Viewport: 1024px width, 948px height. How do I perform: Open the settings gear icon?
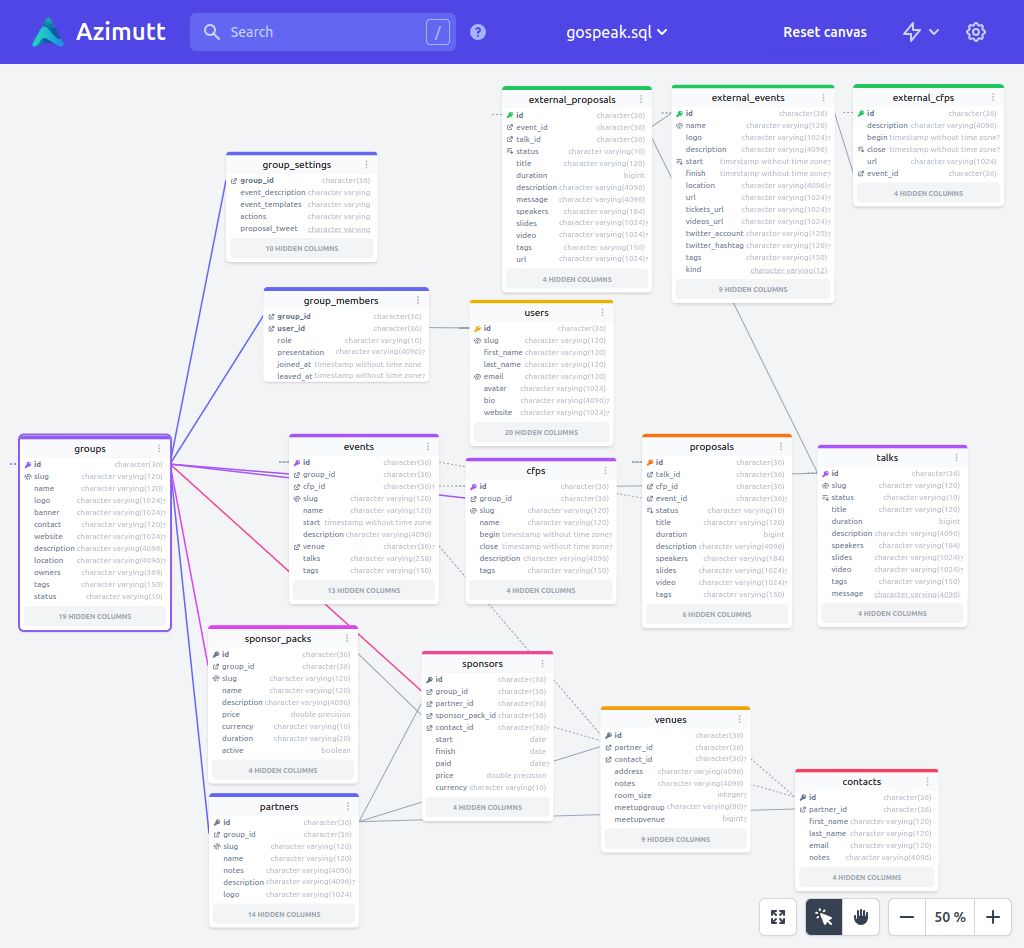tap(975, 31)
